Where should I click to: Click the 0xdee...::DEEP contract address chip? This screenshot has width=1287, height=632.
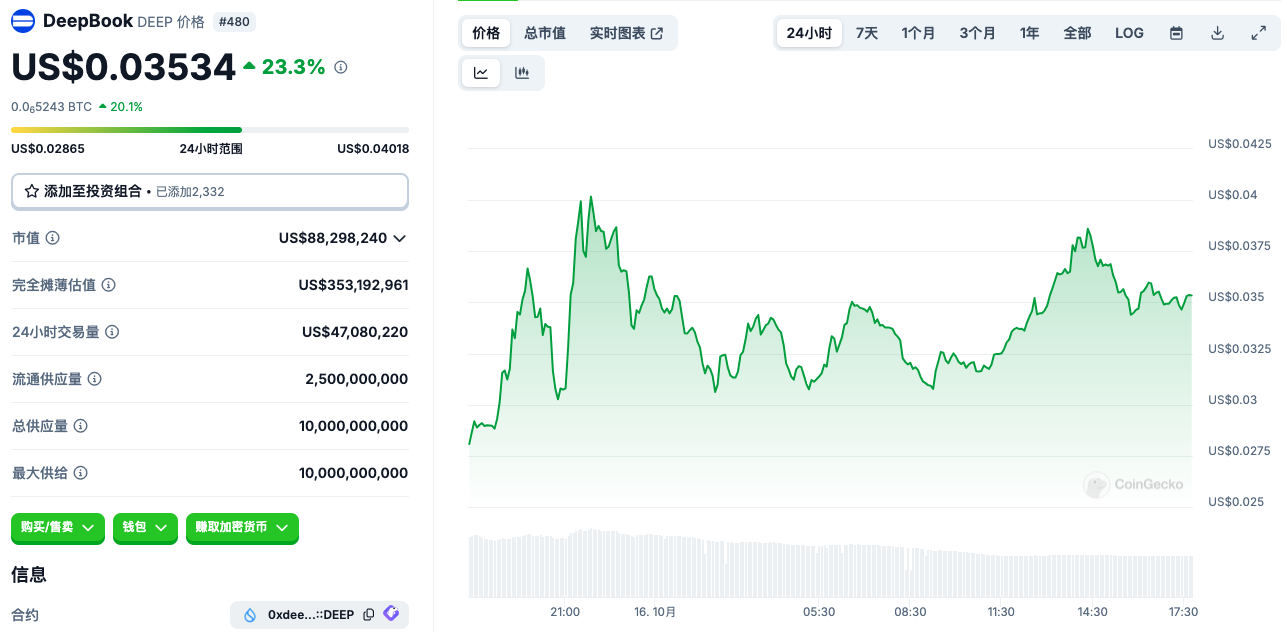click(319, 615)
